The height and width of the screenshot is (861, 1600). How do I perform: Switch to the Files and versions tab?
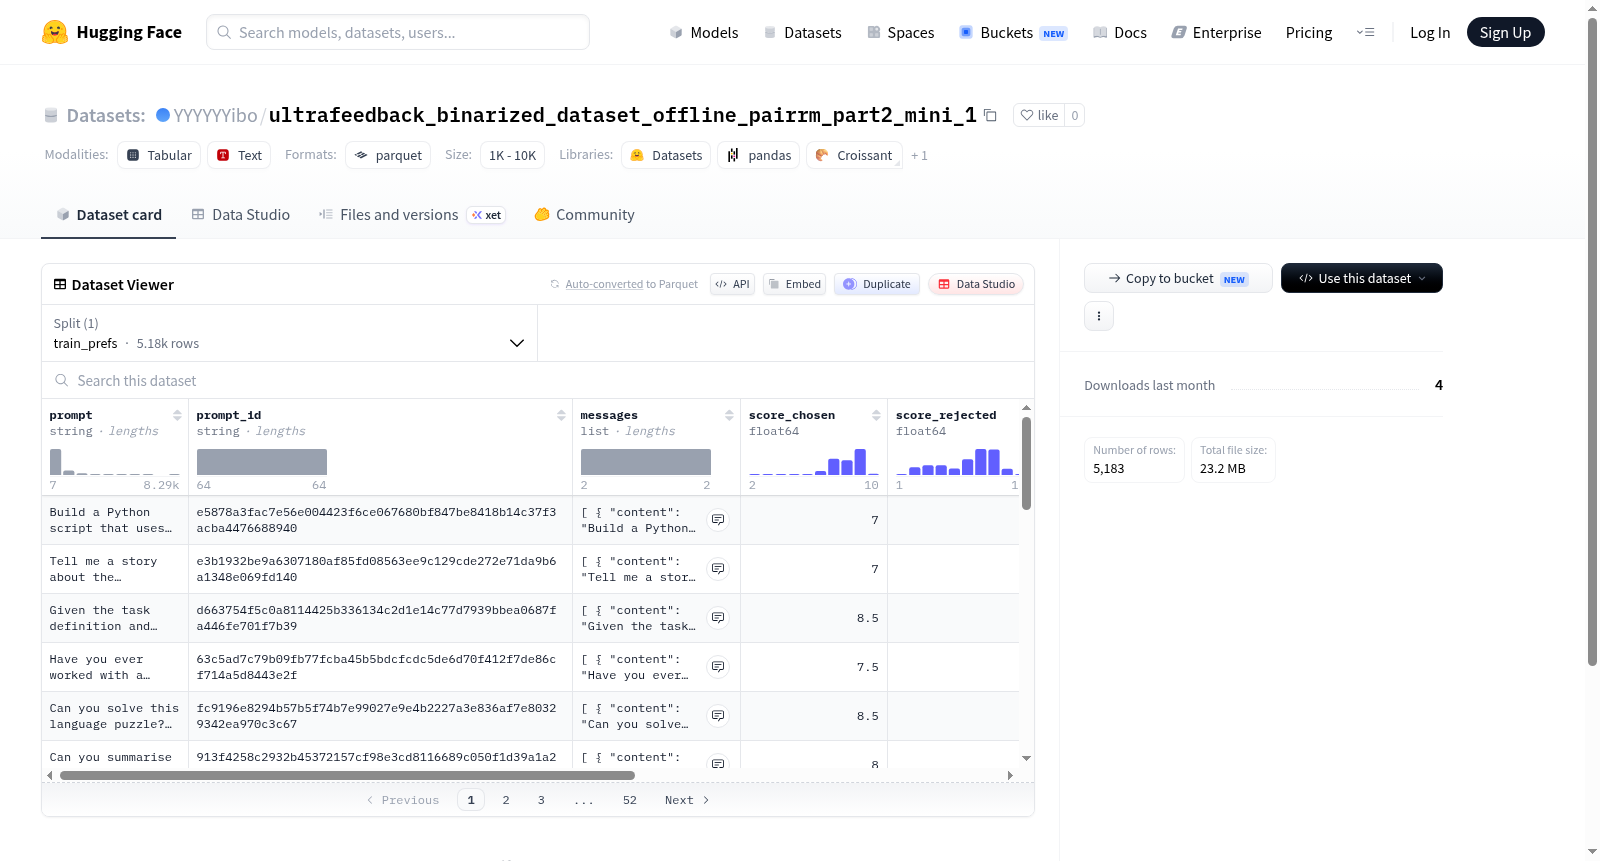coord(411,214)
